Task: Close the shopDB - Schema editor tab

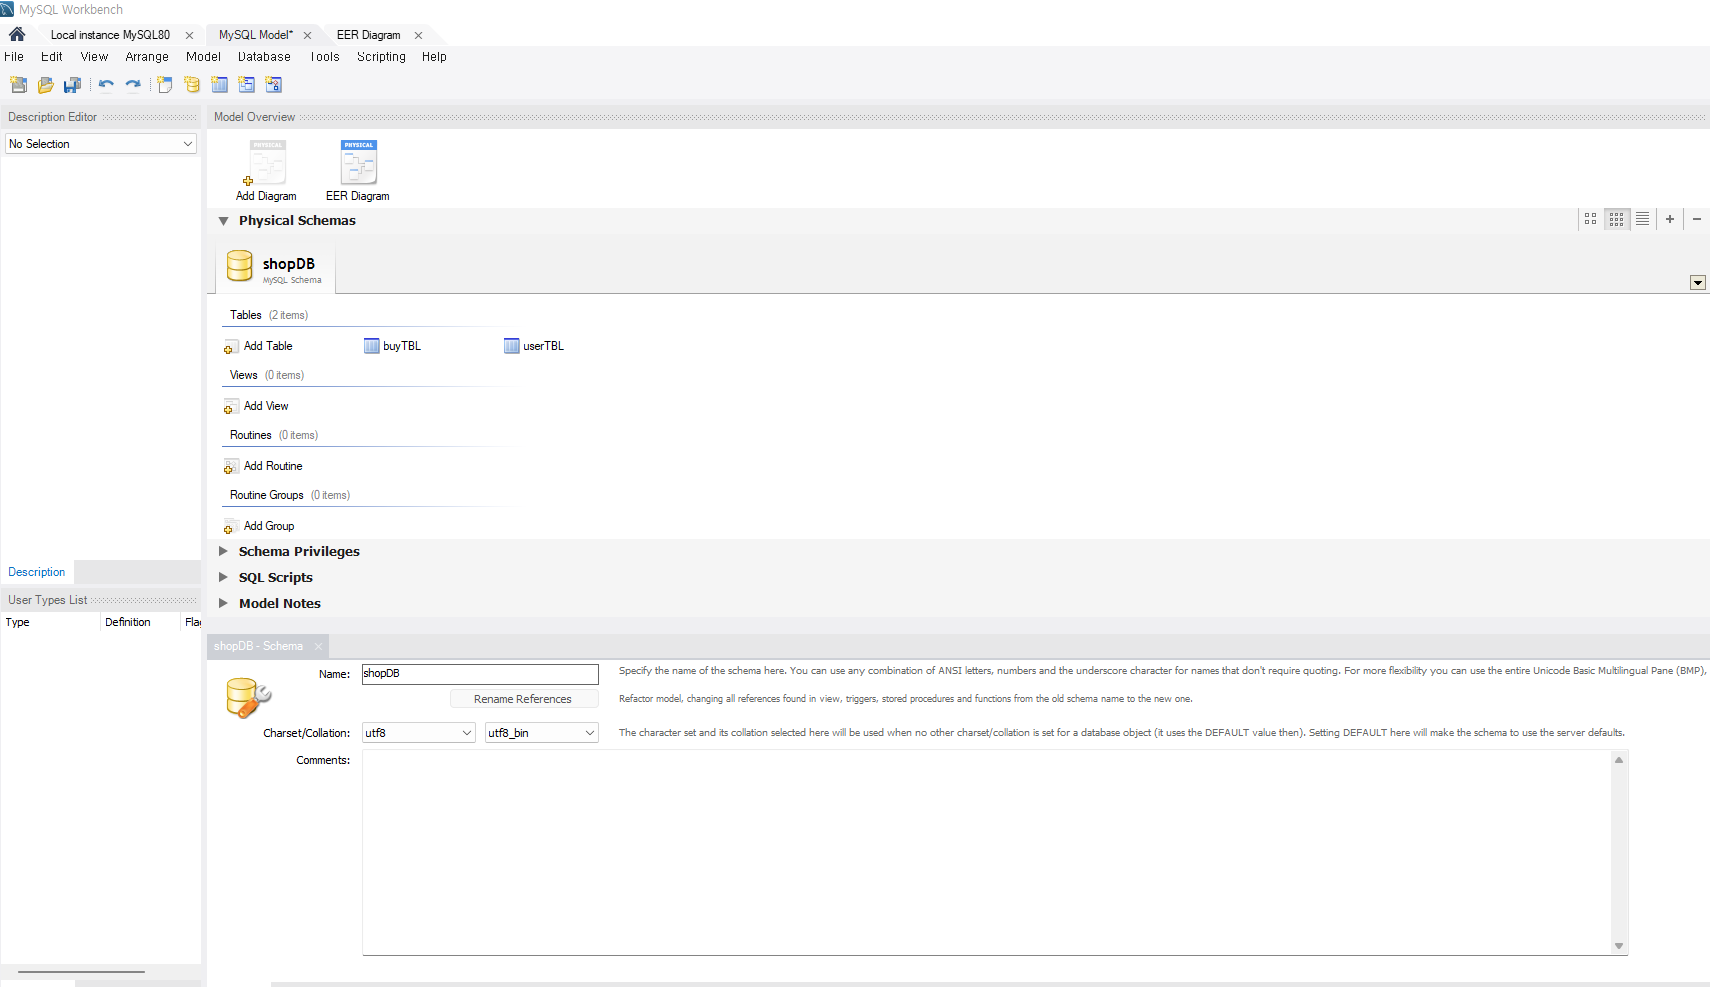Action: coord(318,646)
